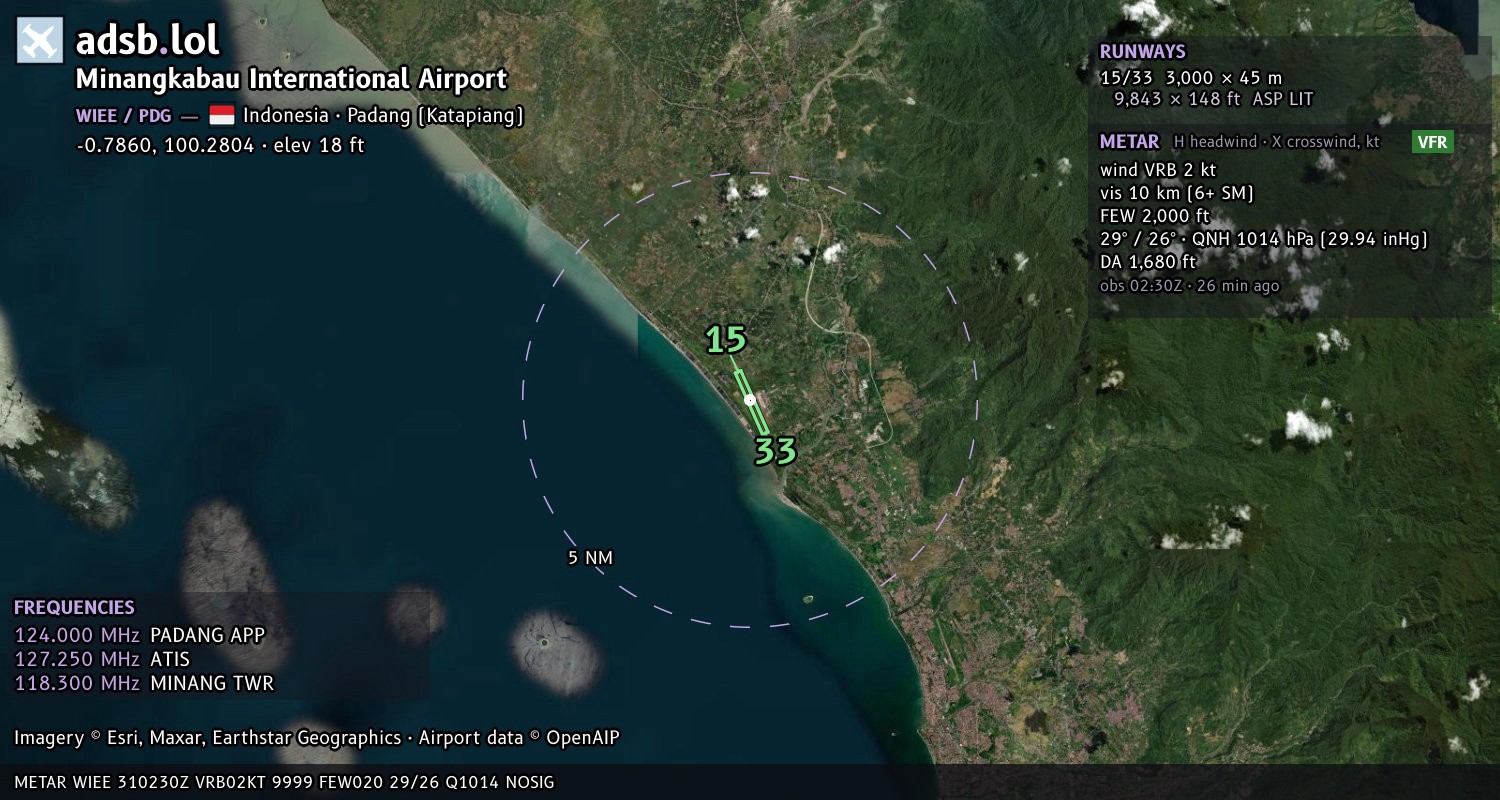
Task: Click the DA 1,680 ft value
Action: (1148, 262)
